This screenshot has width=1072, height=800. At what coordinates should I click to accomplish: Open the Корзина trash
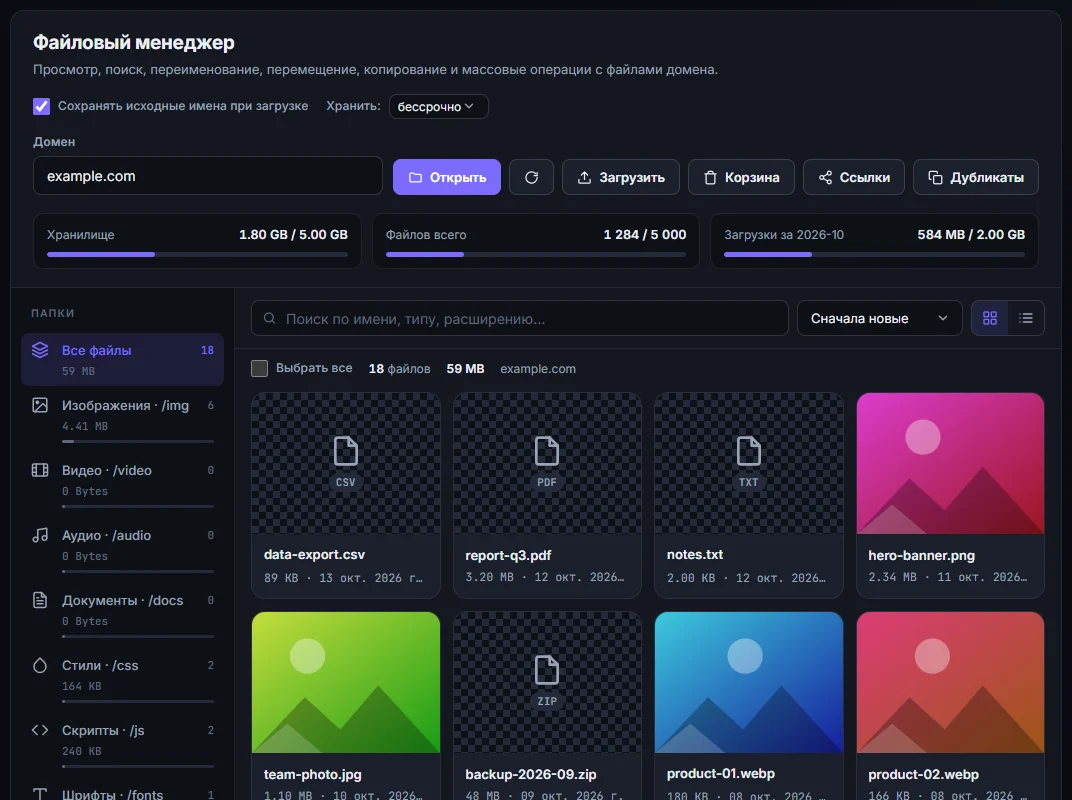pyautogui.click(x=741, y=177)
